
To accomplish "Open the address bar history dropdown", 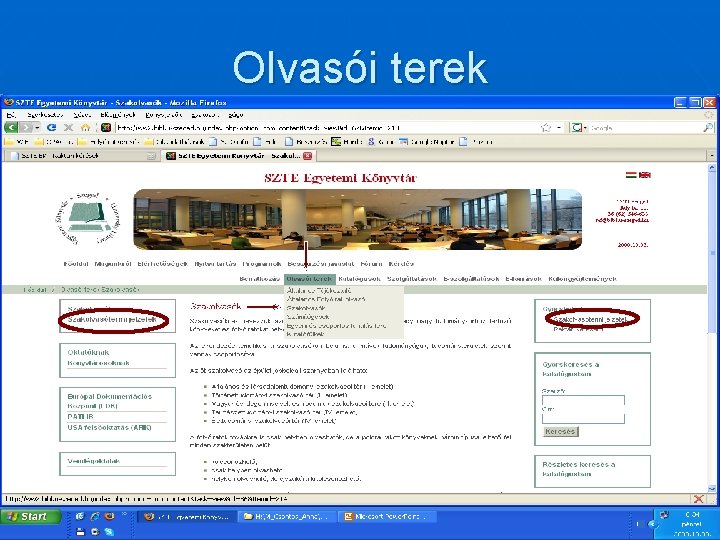I will [559, 127].
